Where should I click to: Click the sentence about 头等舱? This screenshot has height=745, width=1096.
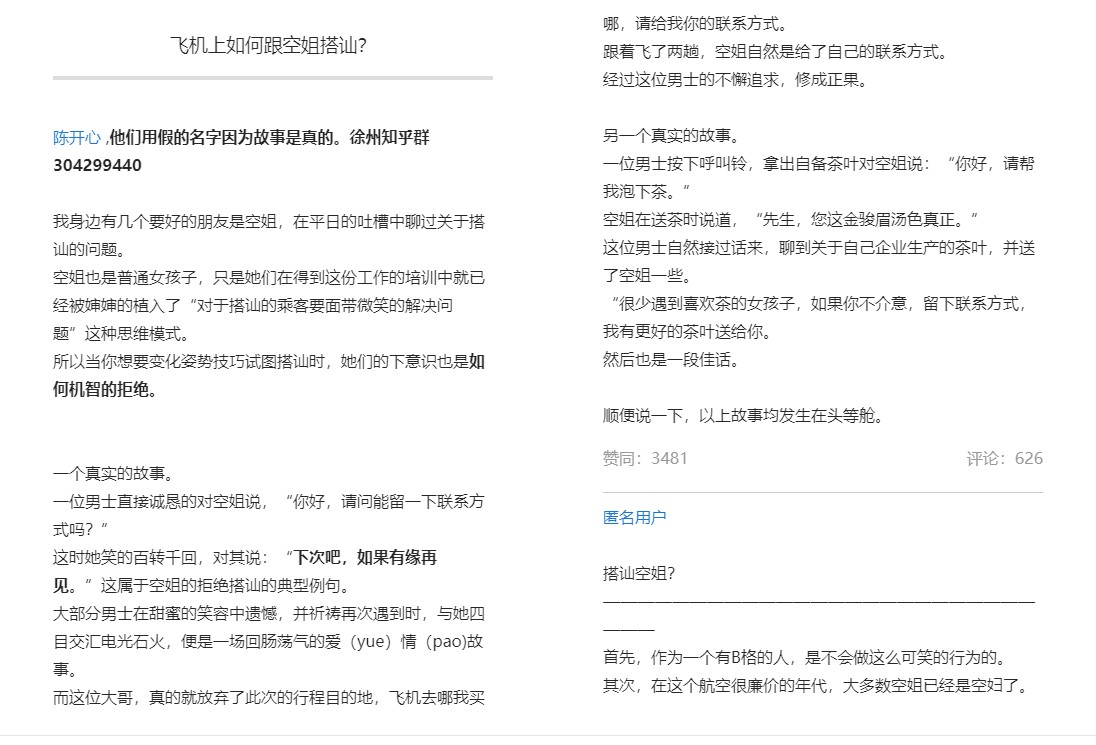[744, 415]
